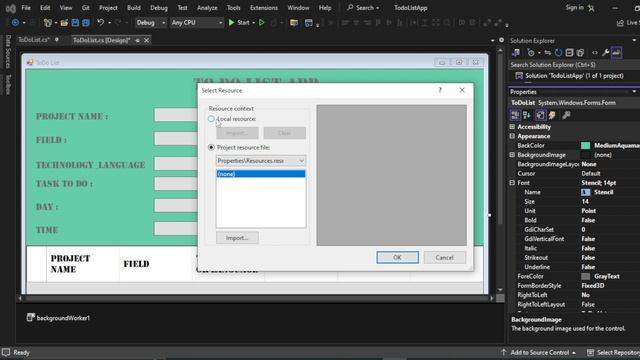Select the Local resource radio button
The height and width of the screenshot is (360, 640).
click(x=211, y=119)
